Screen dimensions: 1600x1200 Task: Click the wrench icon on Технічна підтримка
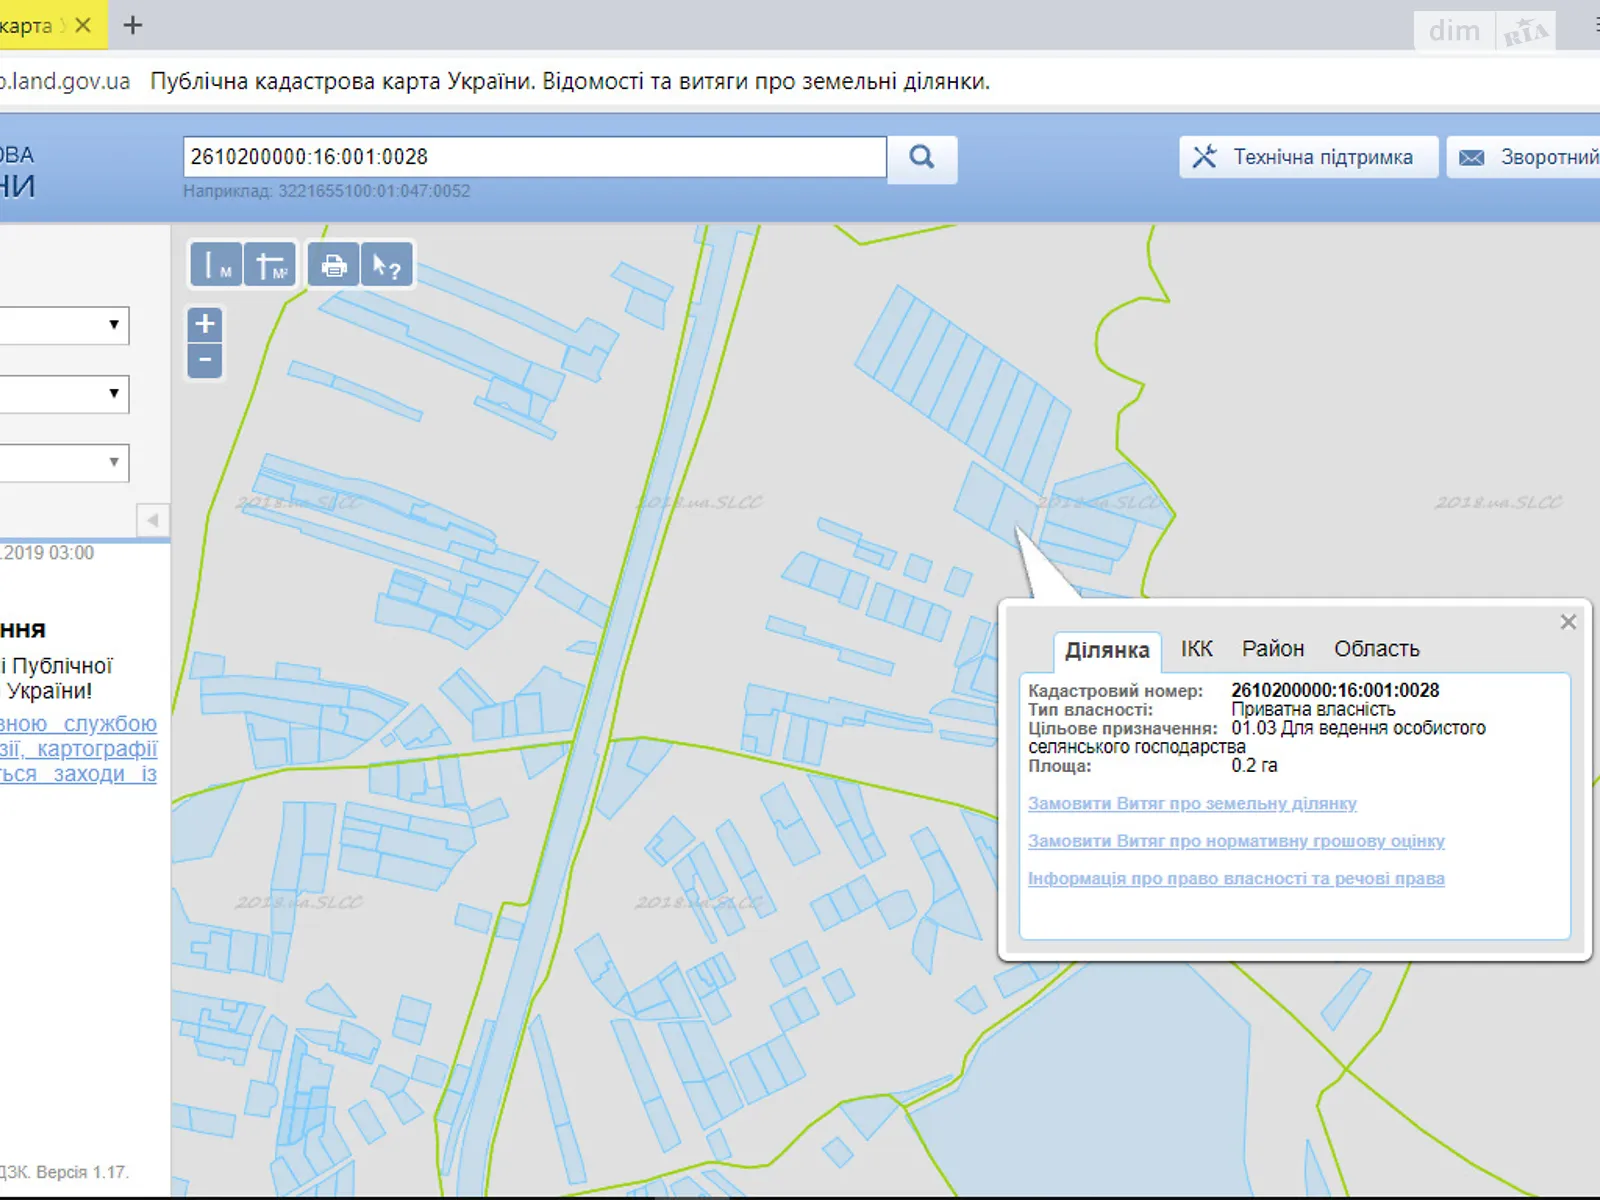click(x=1205, y=157)
